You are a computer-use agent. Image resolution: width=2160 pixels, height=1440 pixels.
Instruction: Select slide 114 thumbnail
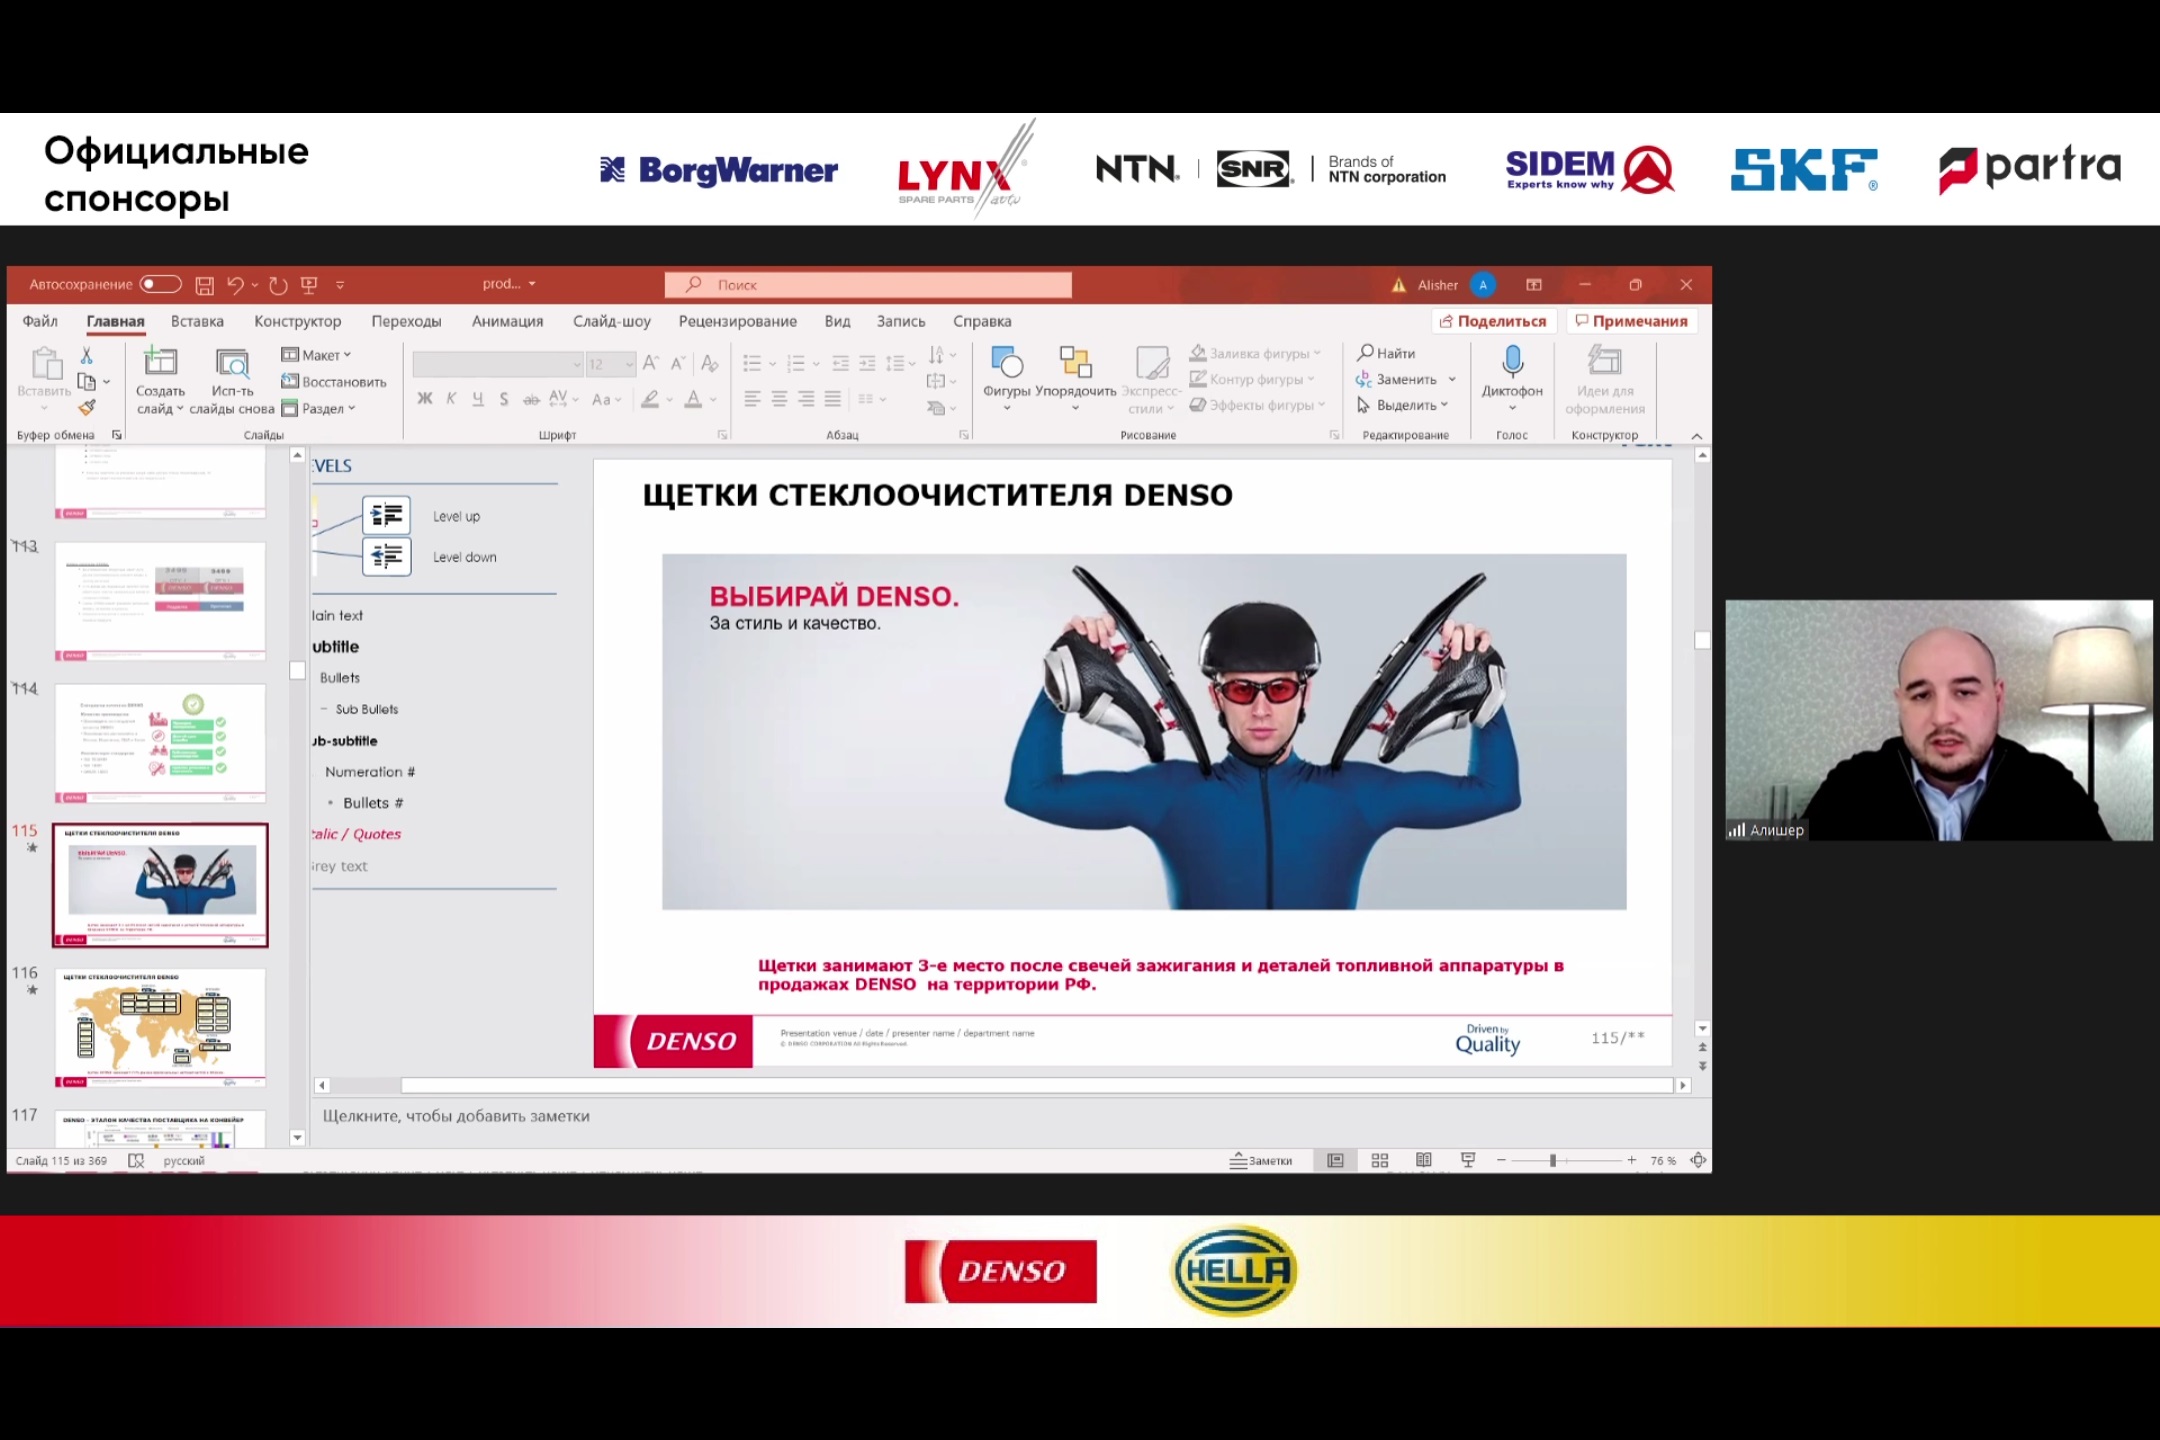[x=160, y=743]
